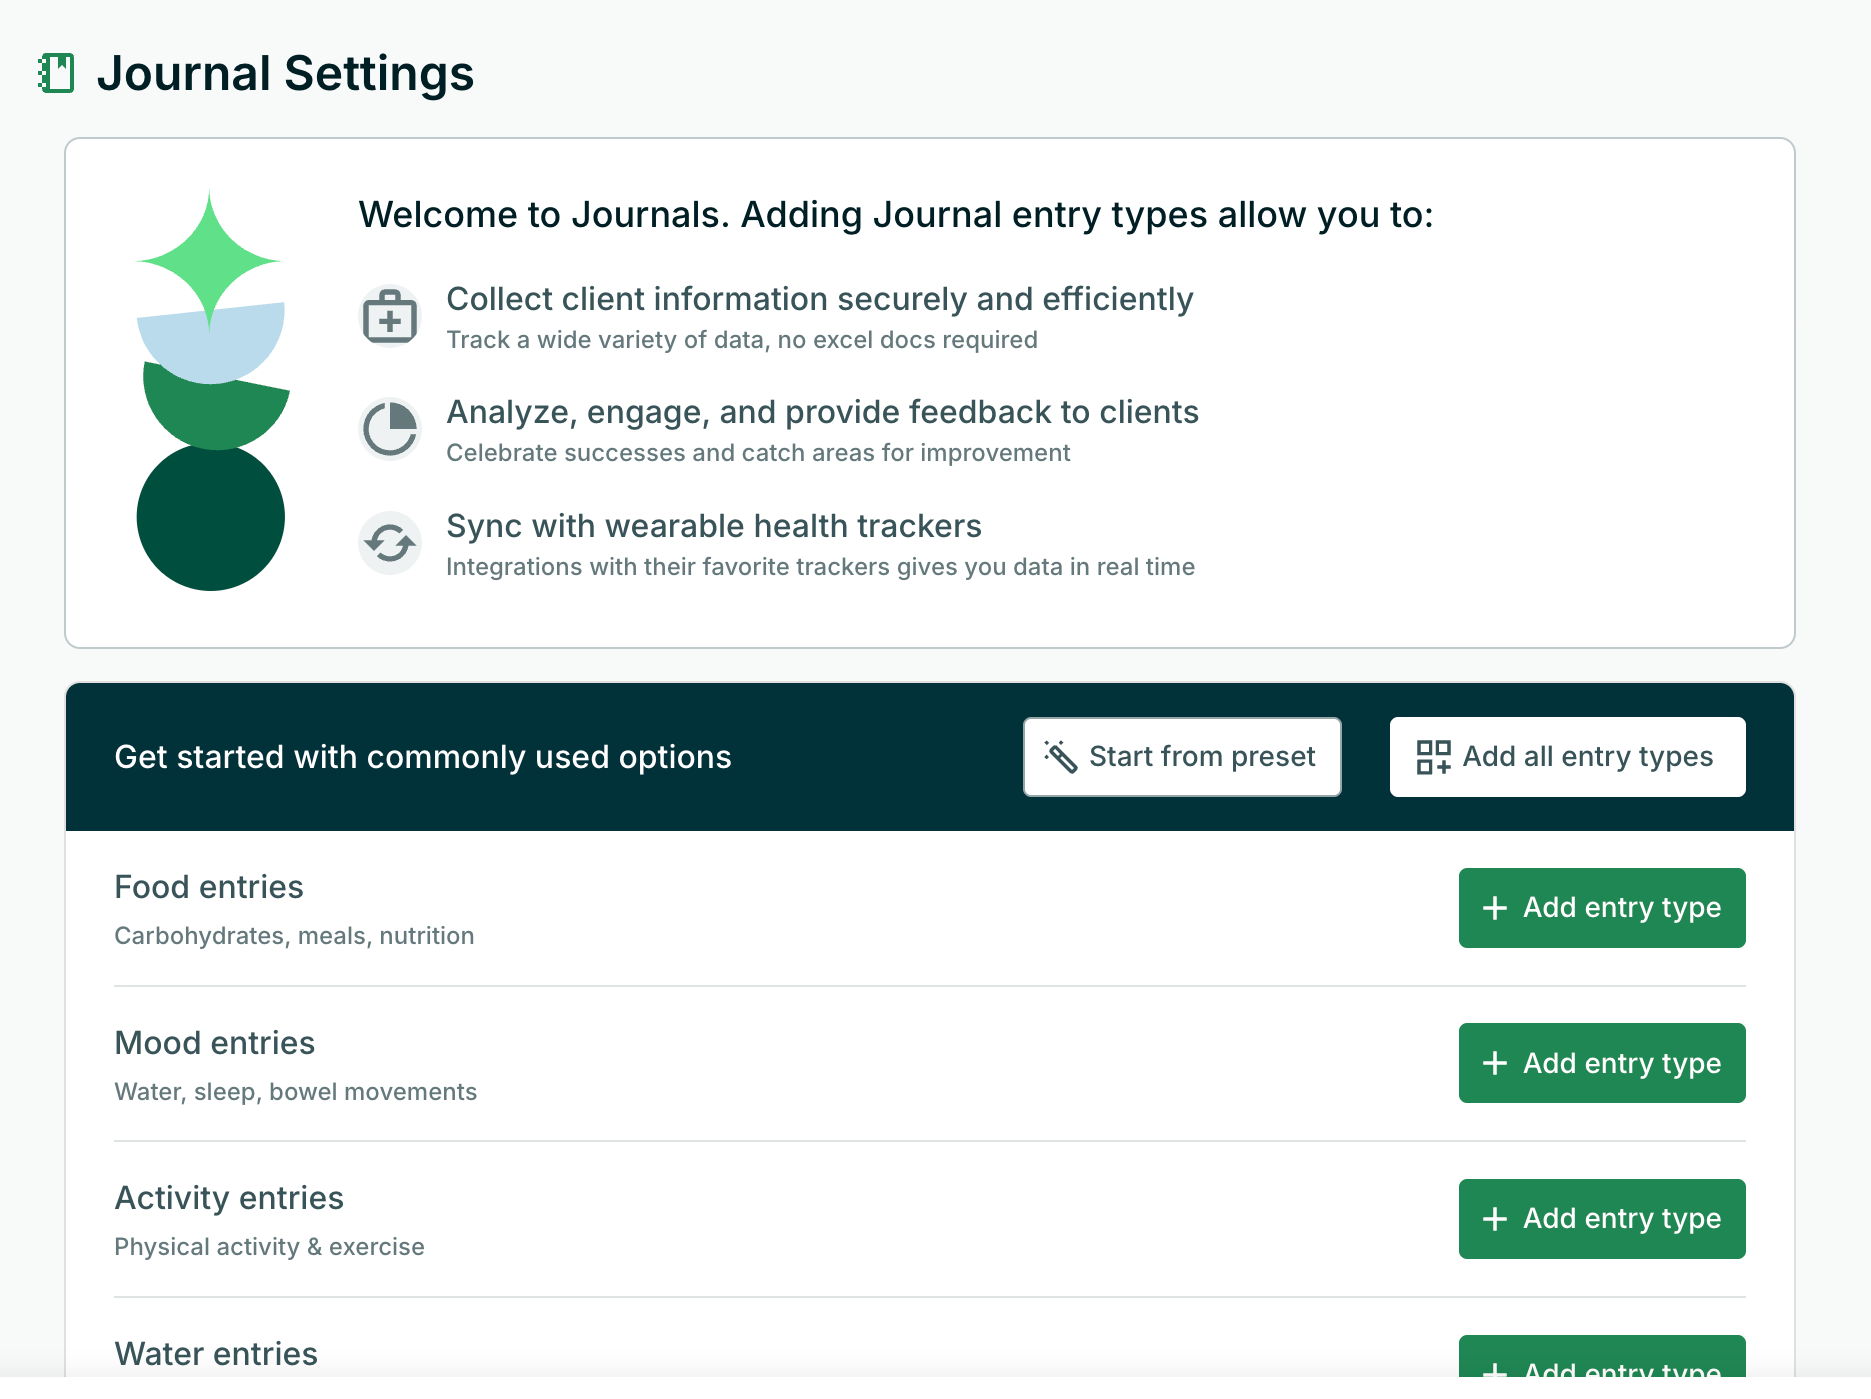Select the Food entries heading

click(209, 887)
